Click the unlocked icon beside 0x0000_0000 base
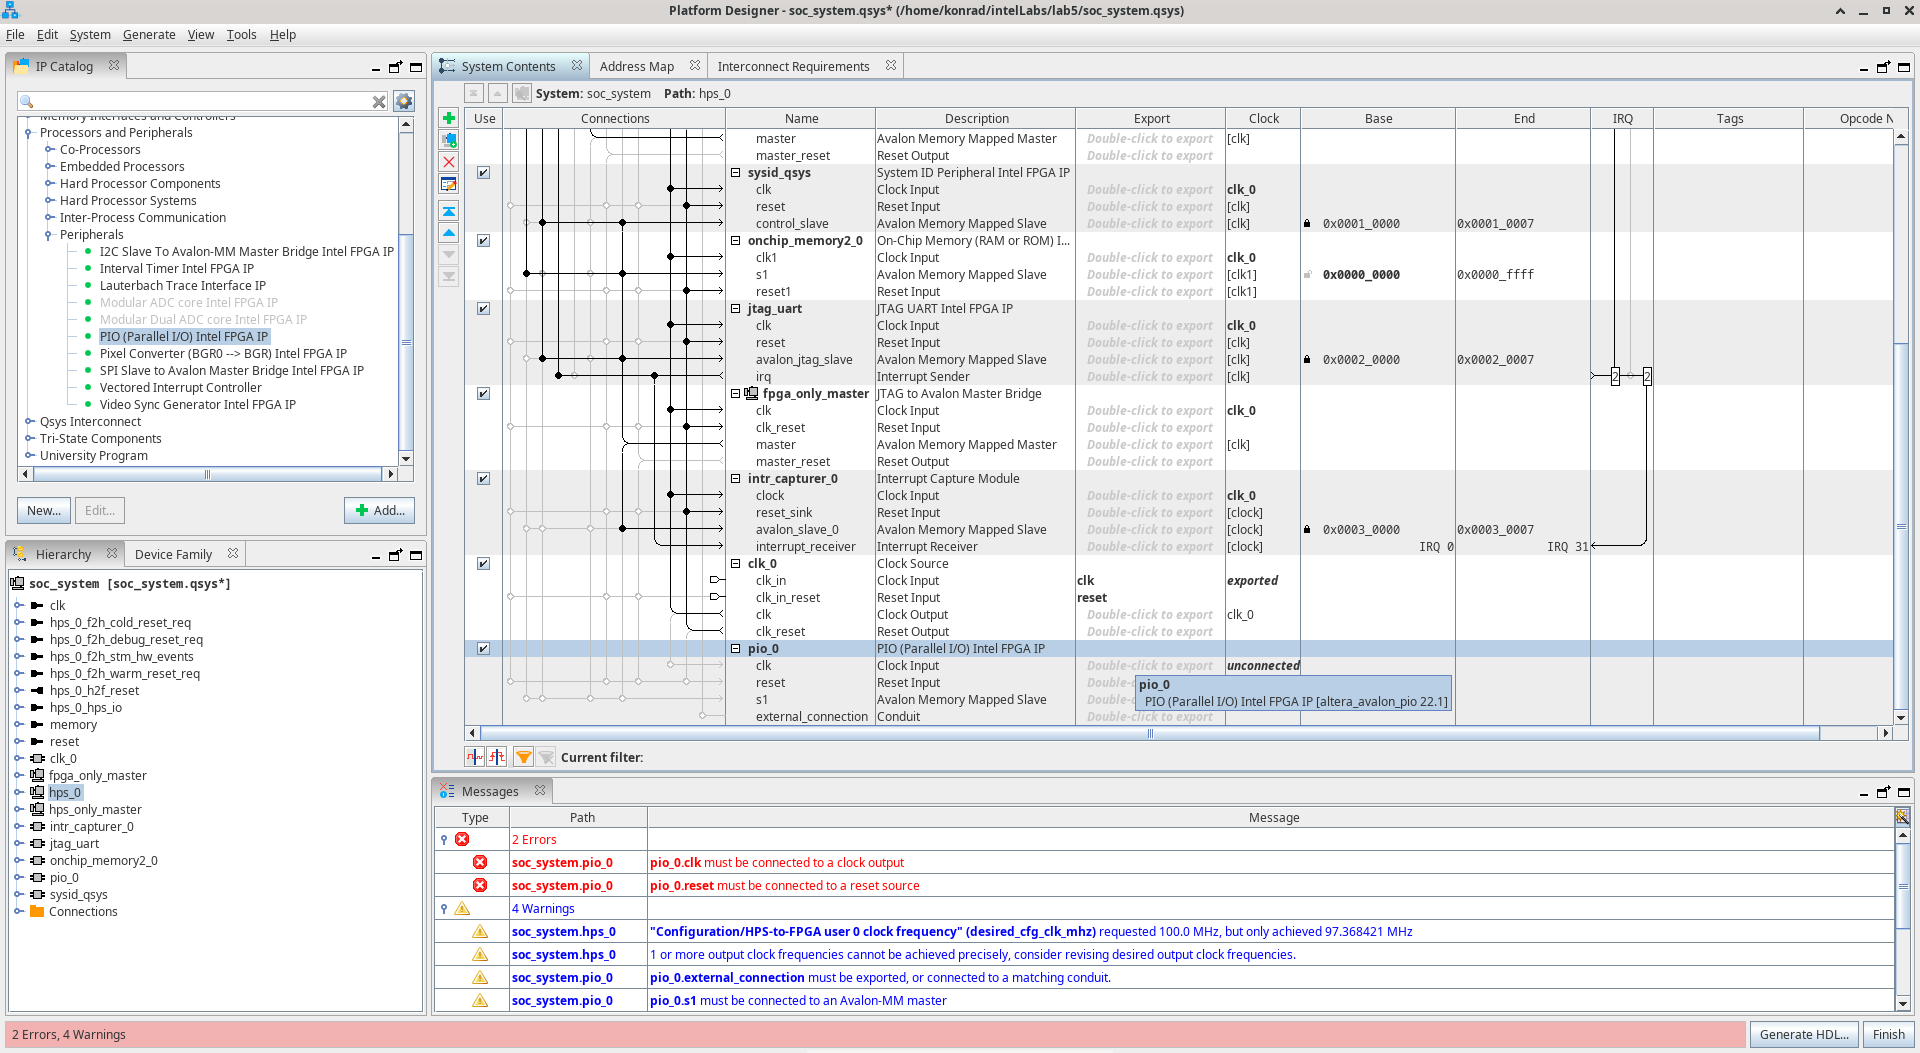 (1307, 274)
